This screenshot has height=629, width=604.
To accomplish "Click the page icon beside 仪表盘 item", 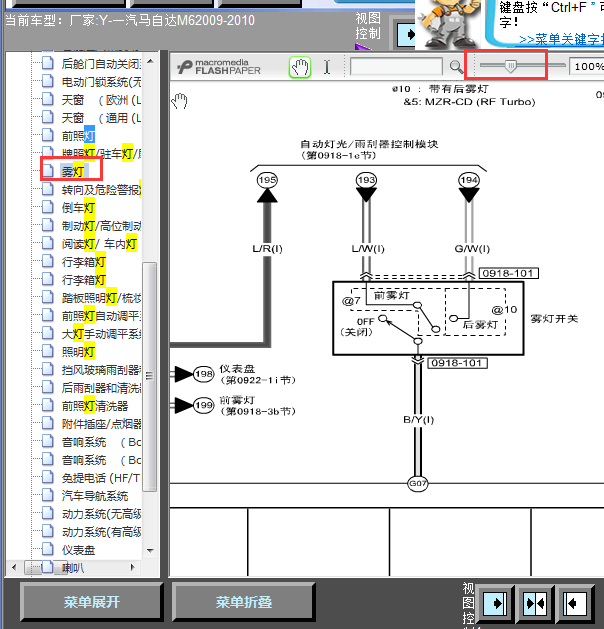I will pos(48,549).
